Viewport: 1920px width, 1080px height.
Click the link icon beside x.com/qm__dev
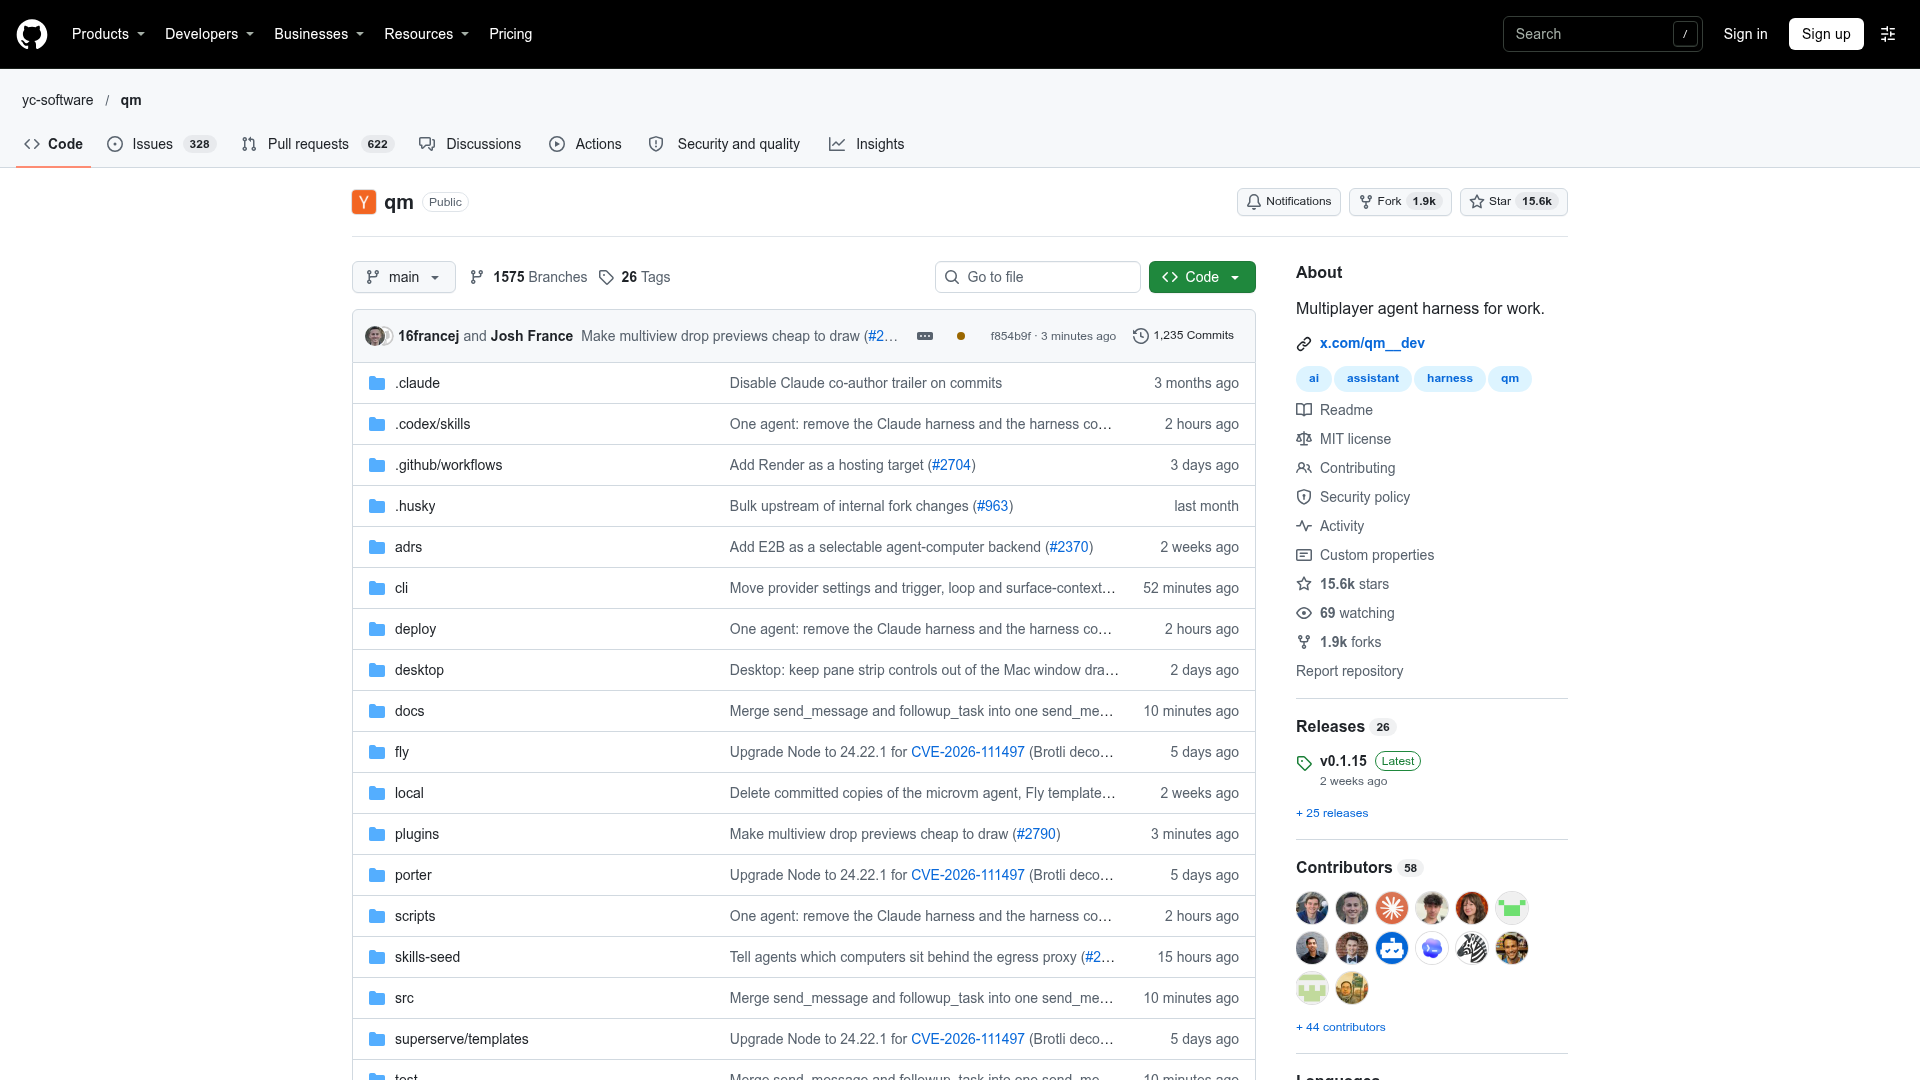[1304, 344]
